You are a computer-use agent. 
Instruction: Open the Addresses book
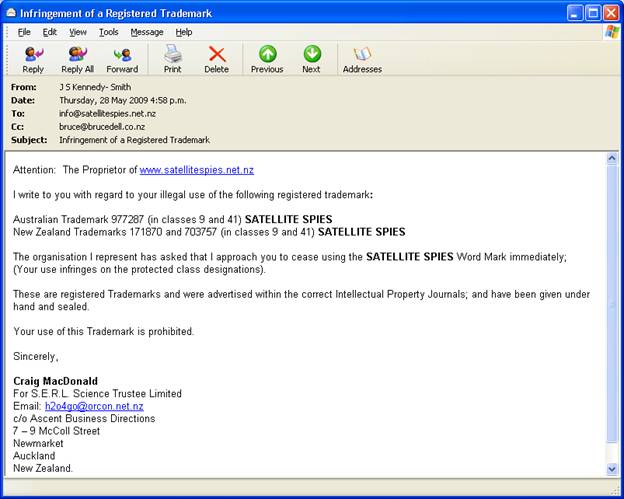tap(362, 60)
